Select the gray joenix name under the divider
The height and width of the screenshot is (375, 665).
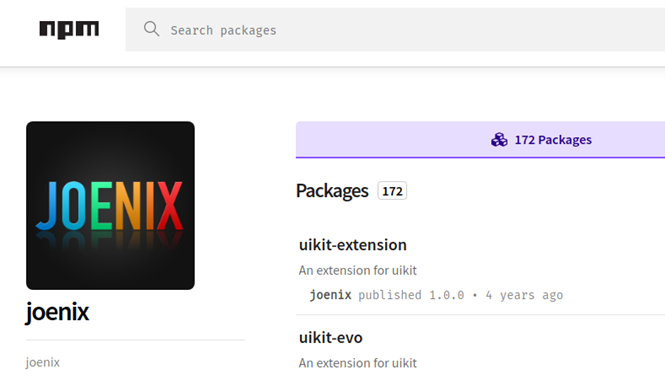42,363
